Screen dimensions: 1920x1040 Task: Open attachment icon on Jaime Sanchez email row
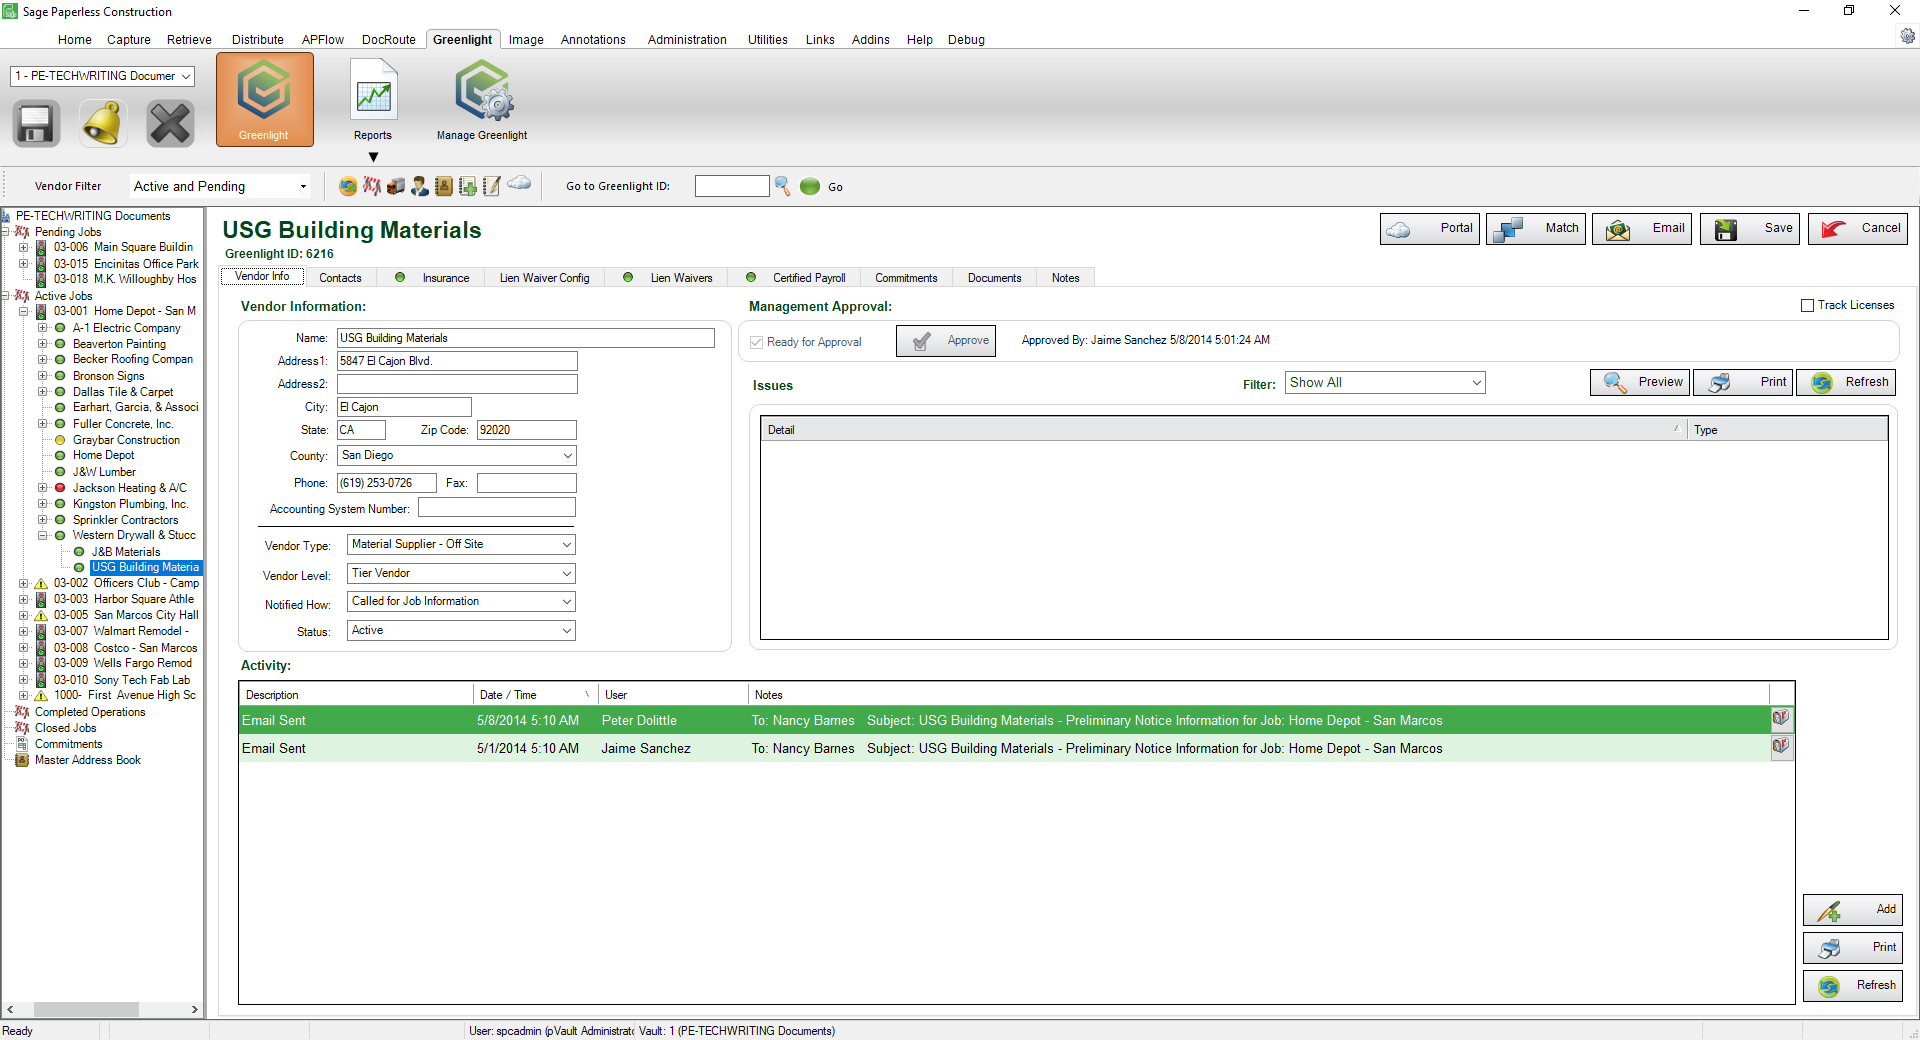(x=1781, y=746)
